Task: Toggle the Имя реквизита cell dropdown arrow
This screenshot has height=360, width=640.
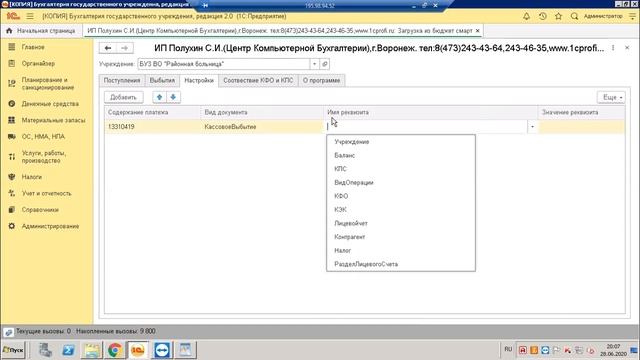Action: [x=532, y=127]
